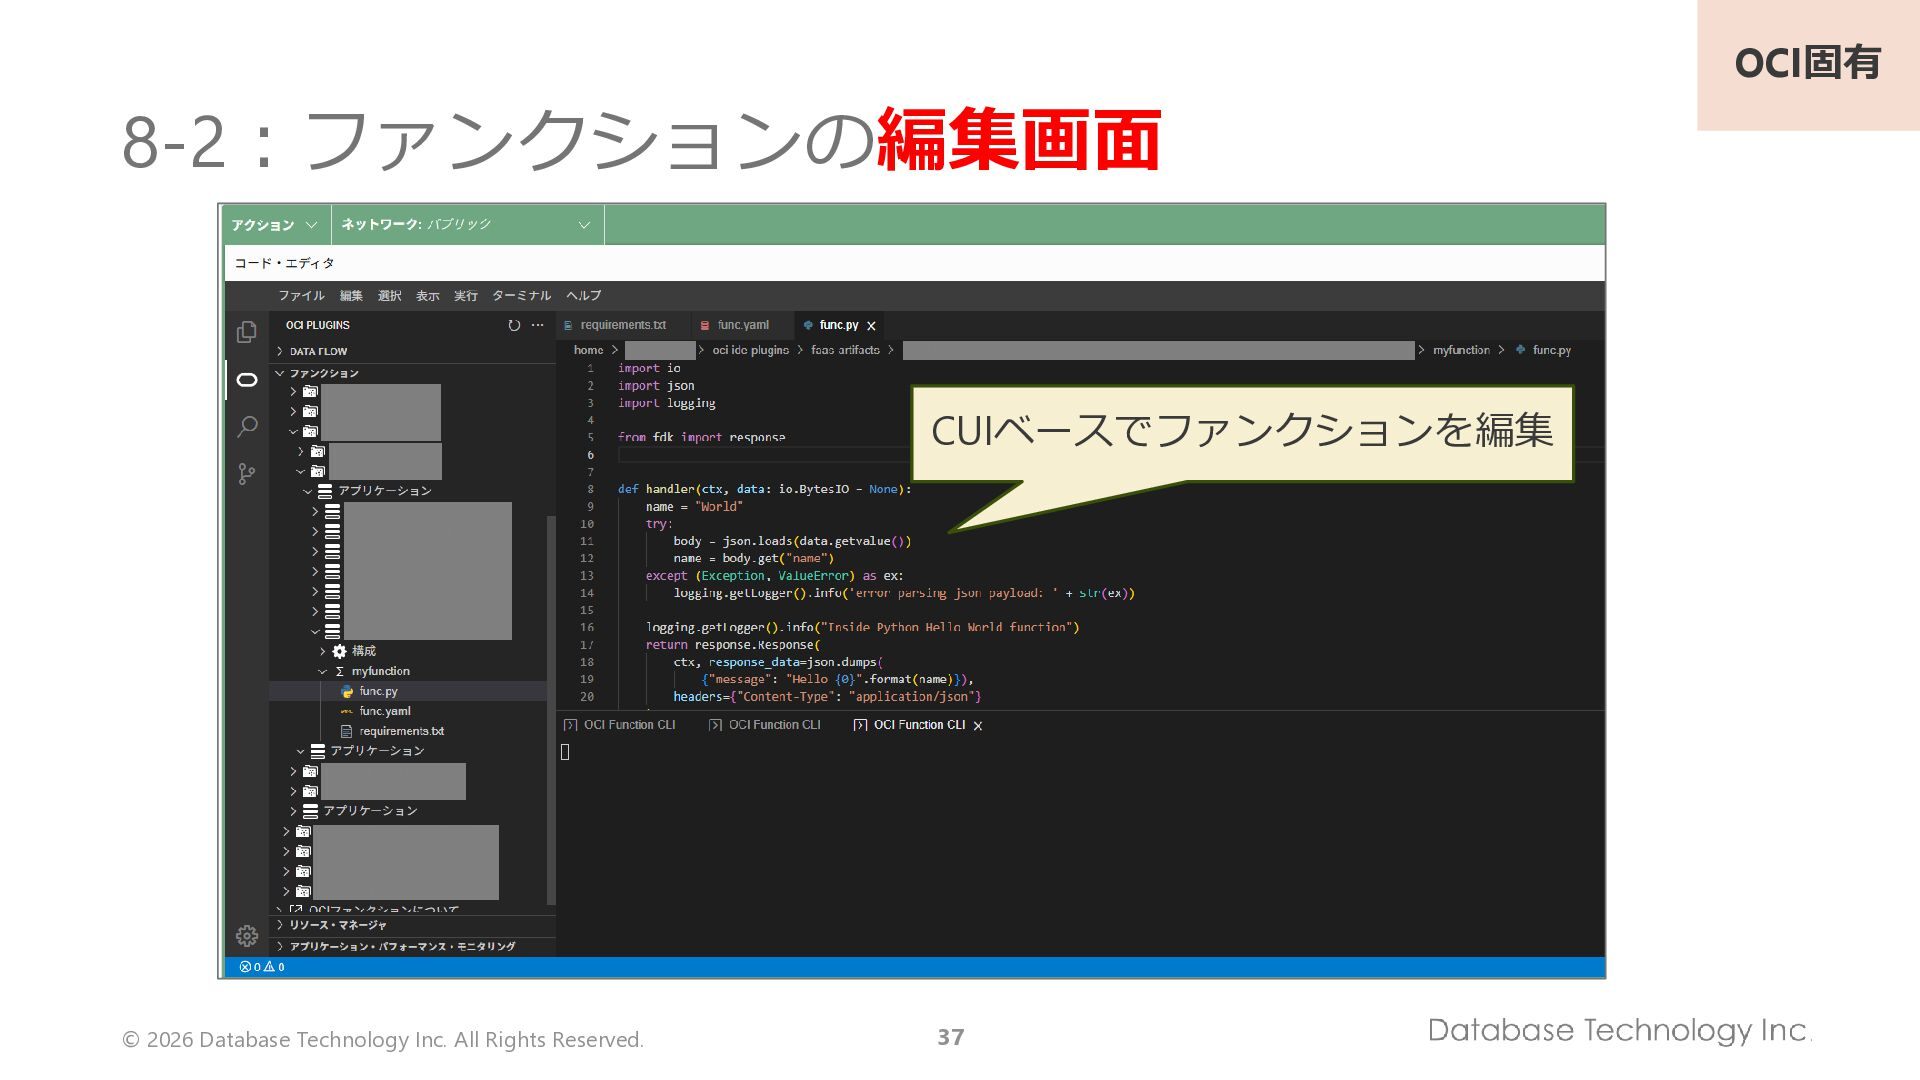This screenshot has height=1080, width=1920.
Task: Open the ヘルプ menu
Action: pyautogui.click(x=583, y=296)
